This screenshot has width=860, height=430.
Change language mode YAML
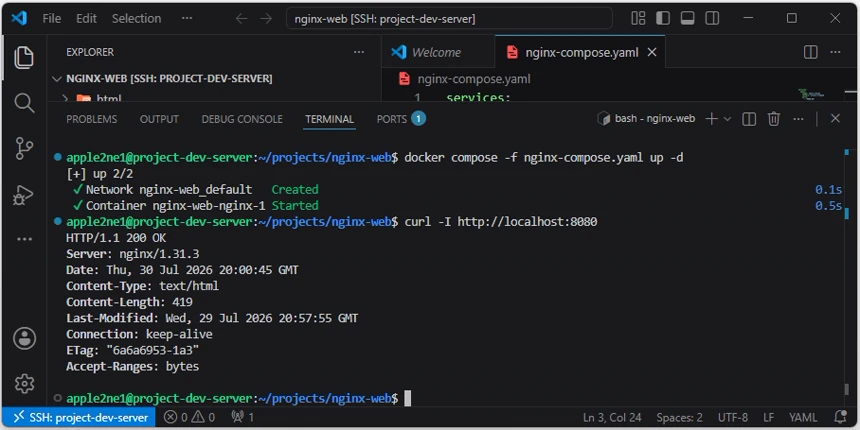[x=803, y=417]
